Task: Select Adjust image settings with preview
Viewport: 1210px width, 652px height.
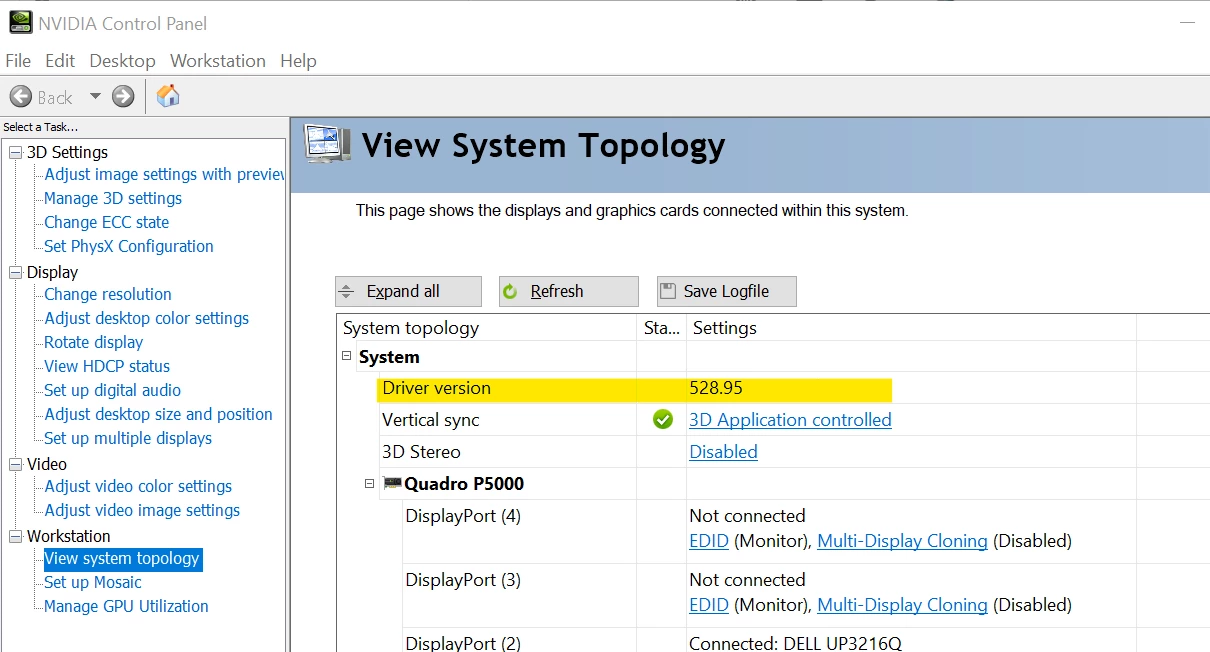Action: (x=165, y=174)
